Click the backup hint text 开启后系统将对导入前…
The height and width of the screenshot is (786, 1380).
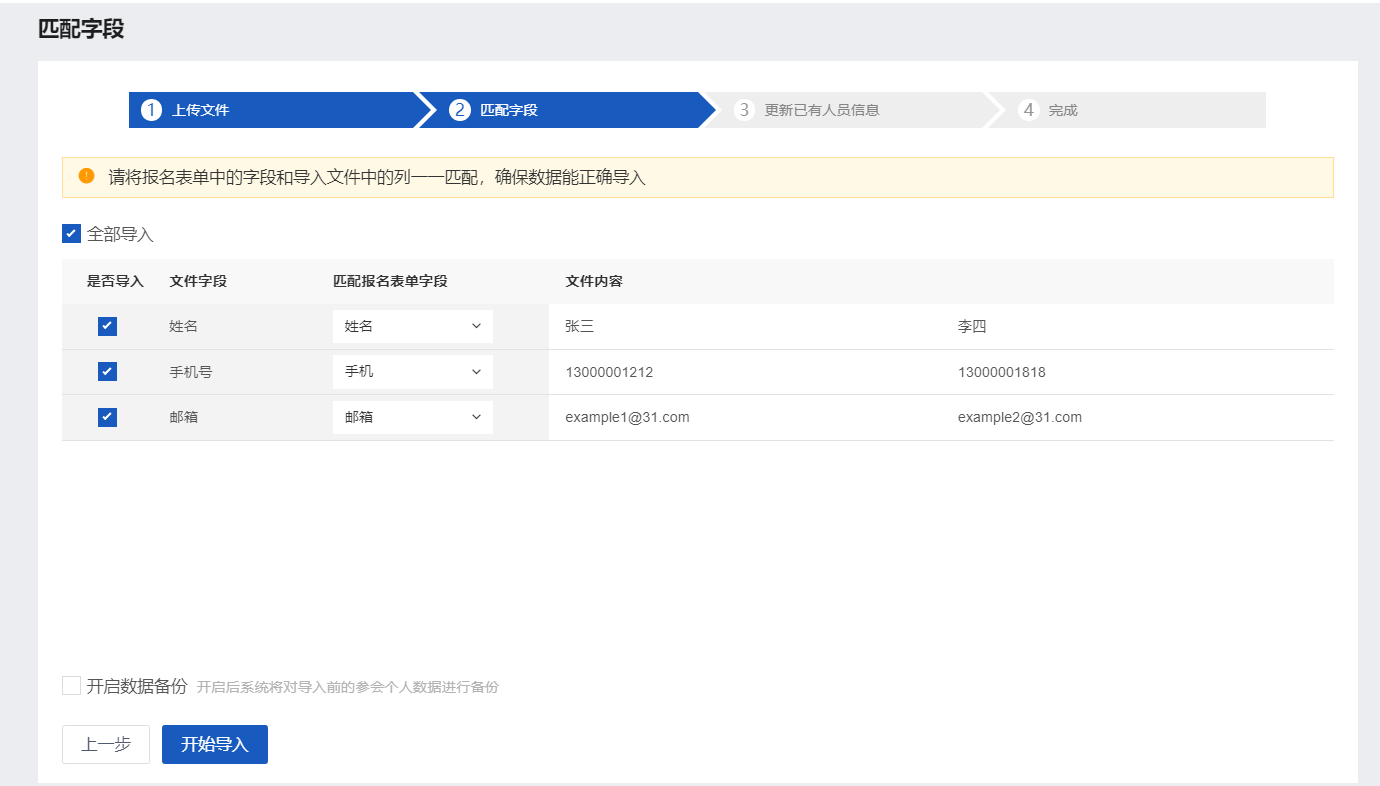[347, 687]
